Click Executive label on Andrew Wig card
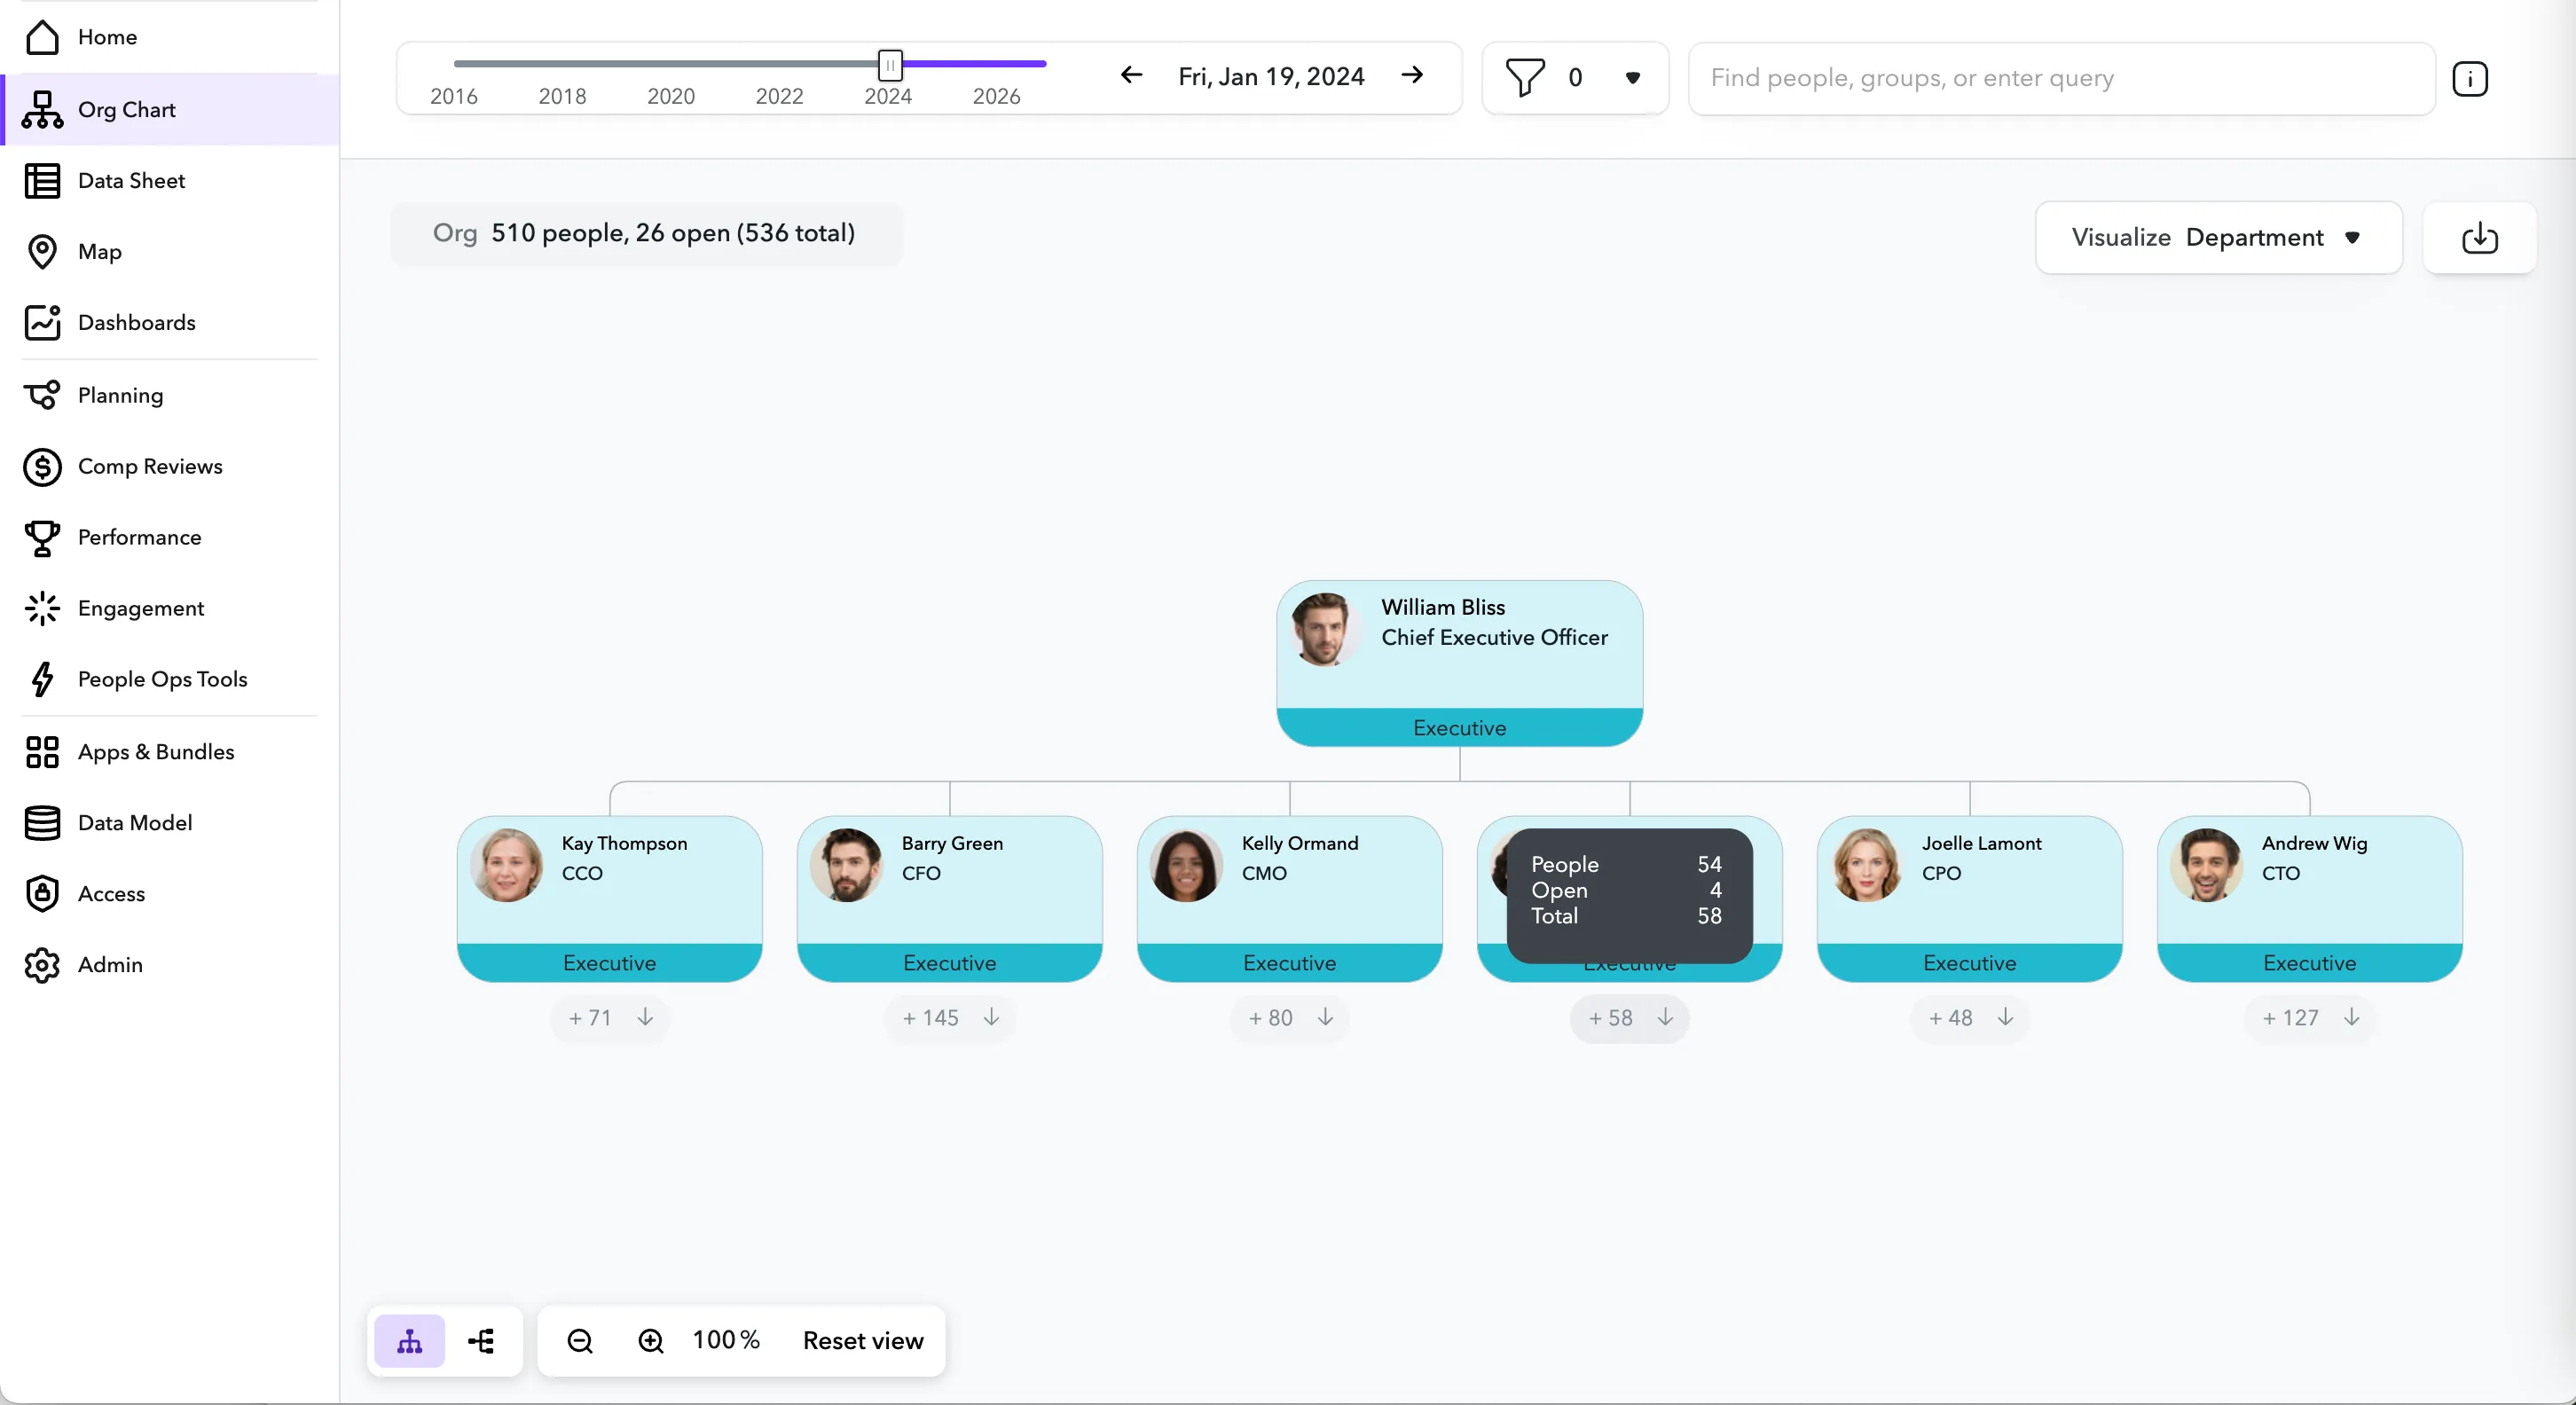Viewport: 2576px width, 1405px height. tap(2310, 963)
